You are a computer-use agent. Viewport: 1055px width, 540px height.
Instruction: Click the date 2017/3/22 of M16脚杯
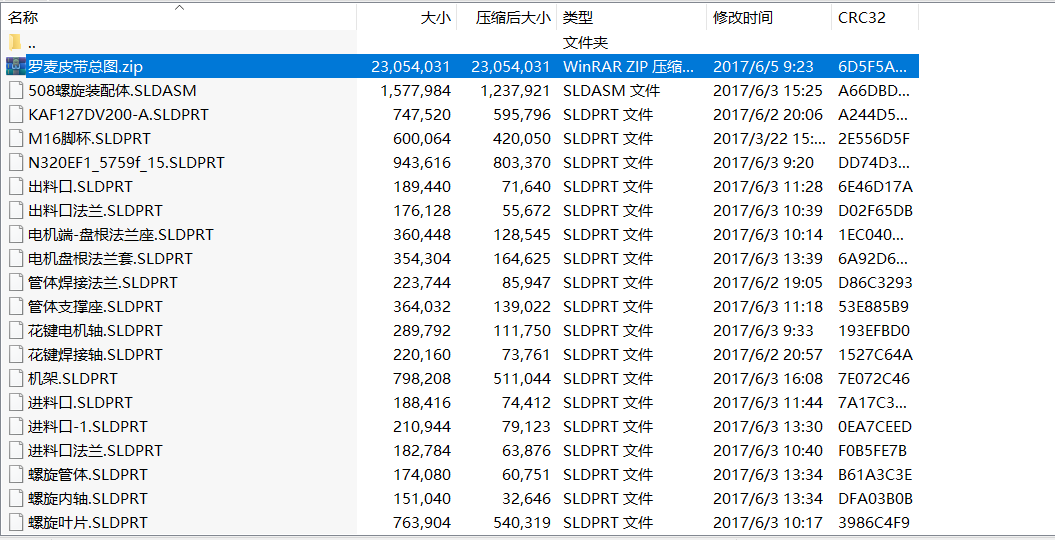point(769,139)
